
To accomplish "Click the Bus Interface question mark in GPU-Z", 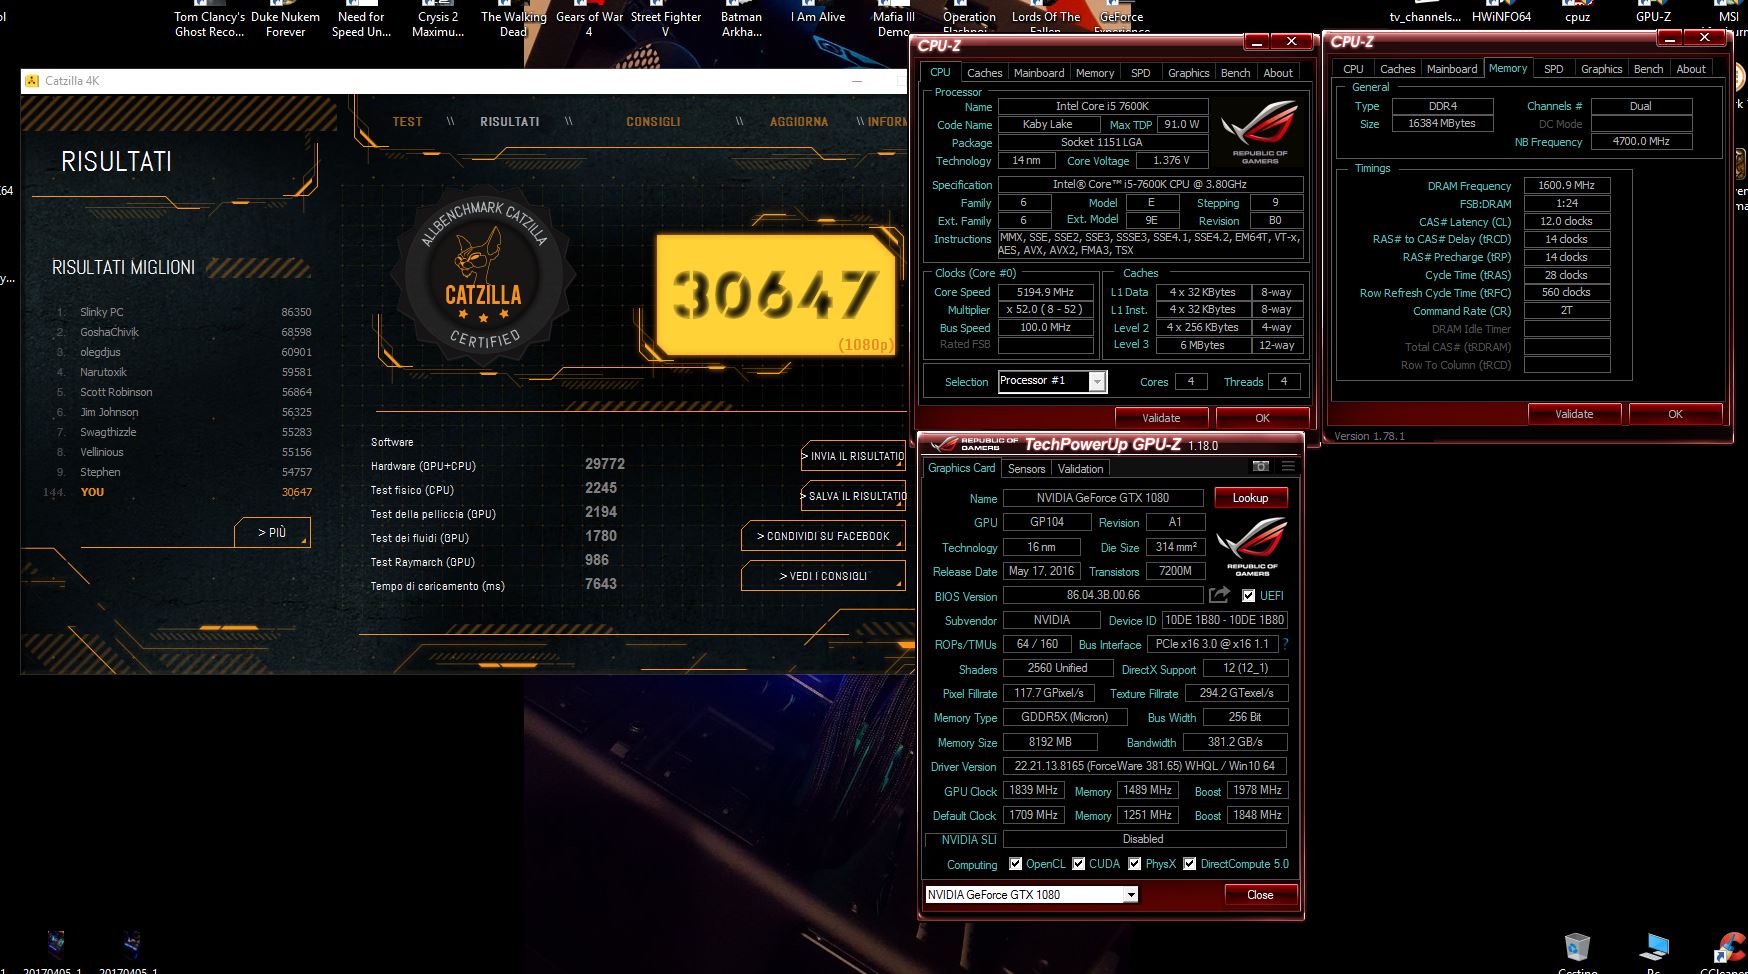I will pyautogui.click(x=1285, y=644).
